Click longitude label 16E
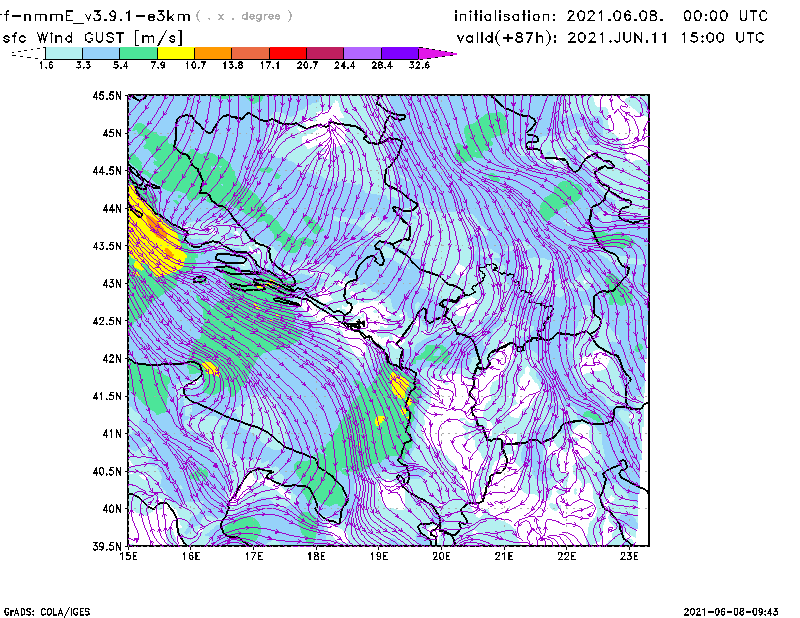The image size is (800, 618). click(x=191, y=556)
